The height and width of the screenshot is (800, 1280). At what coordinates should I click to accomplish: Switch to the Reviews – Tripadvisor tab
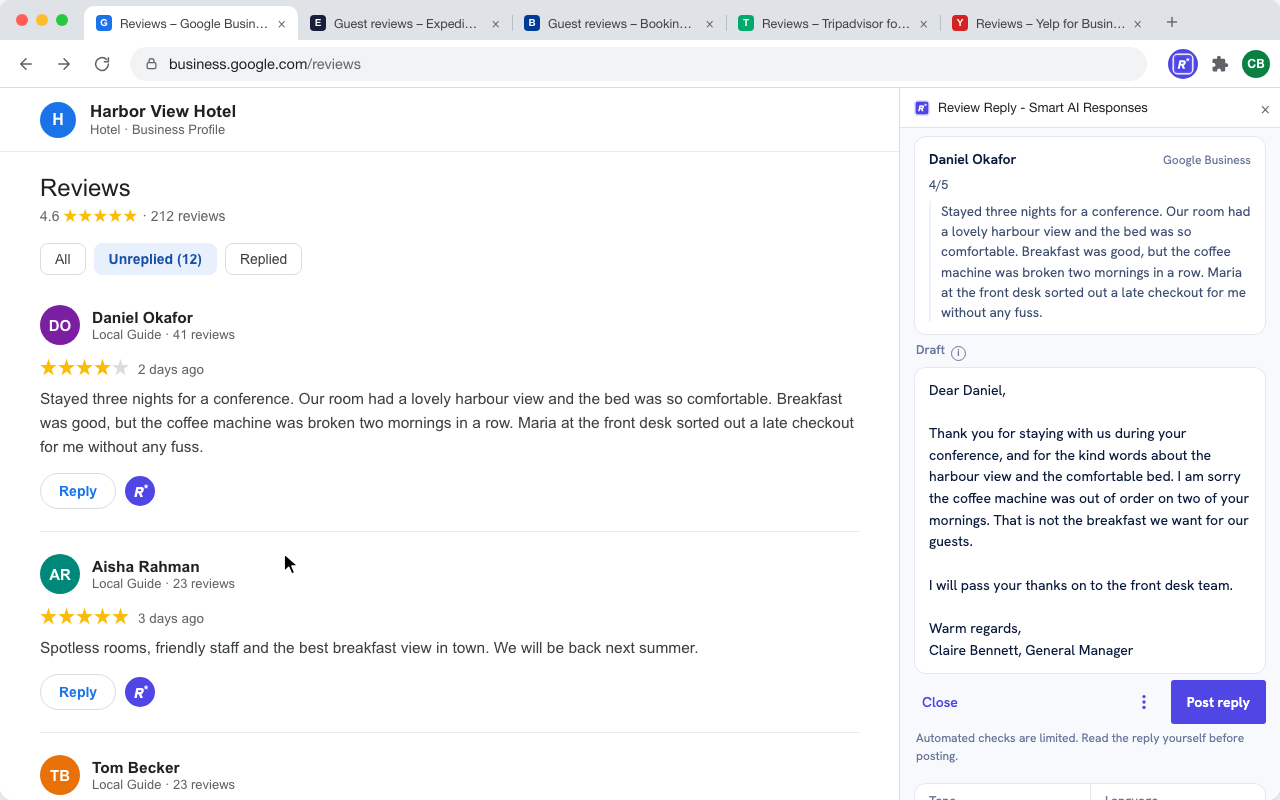834,23
